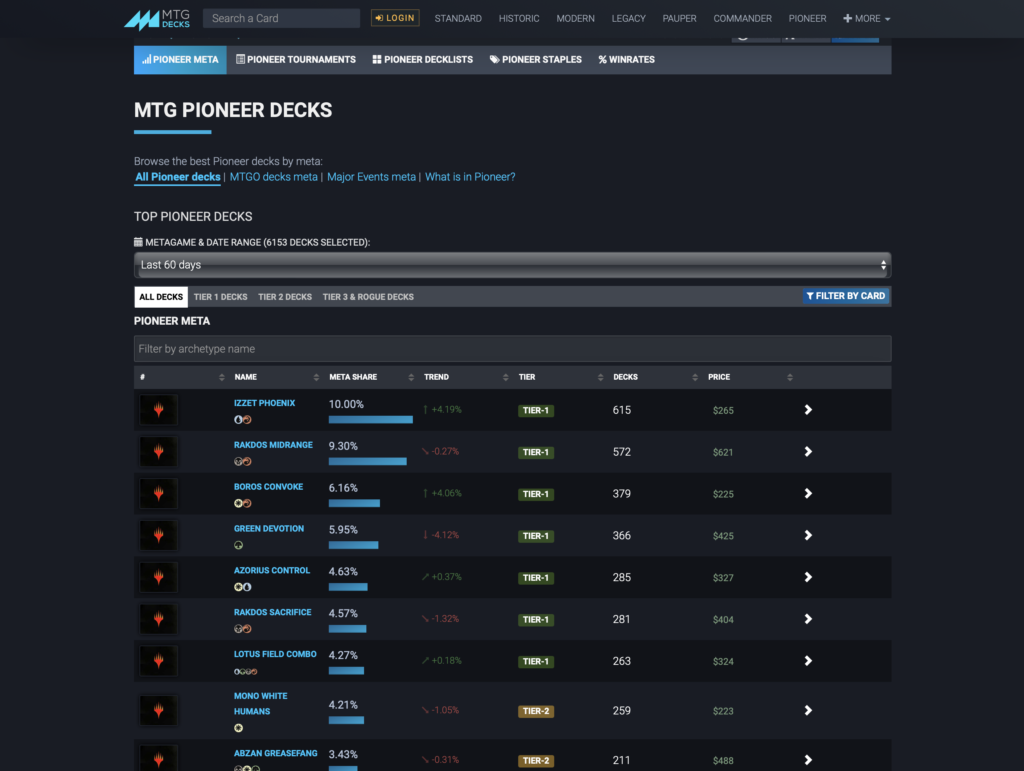The width and height of the screenshot is (1024, 771).
Task: Open MTGO decks meta link
Action: click(x=274, y=177)
